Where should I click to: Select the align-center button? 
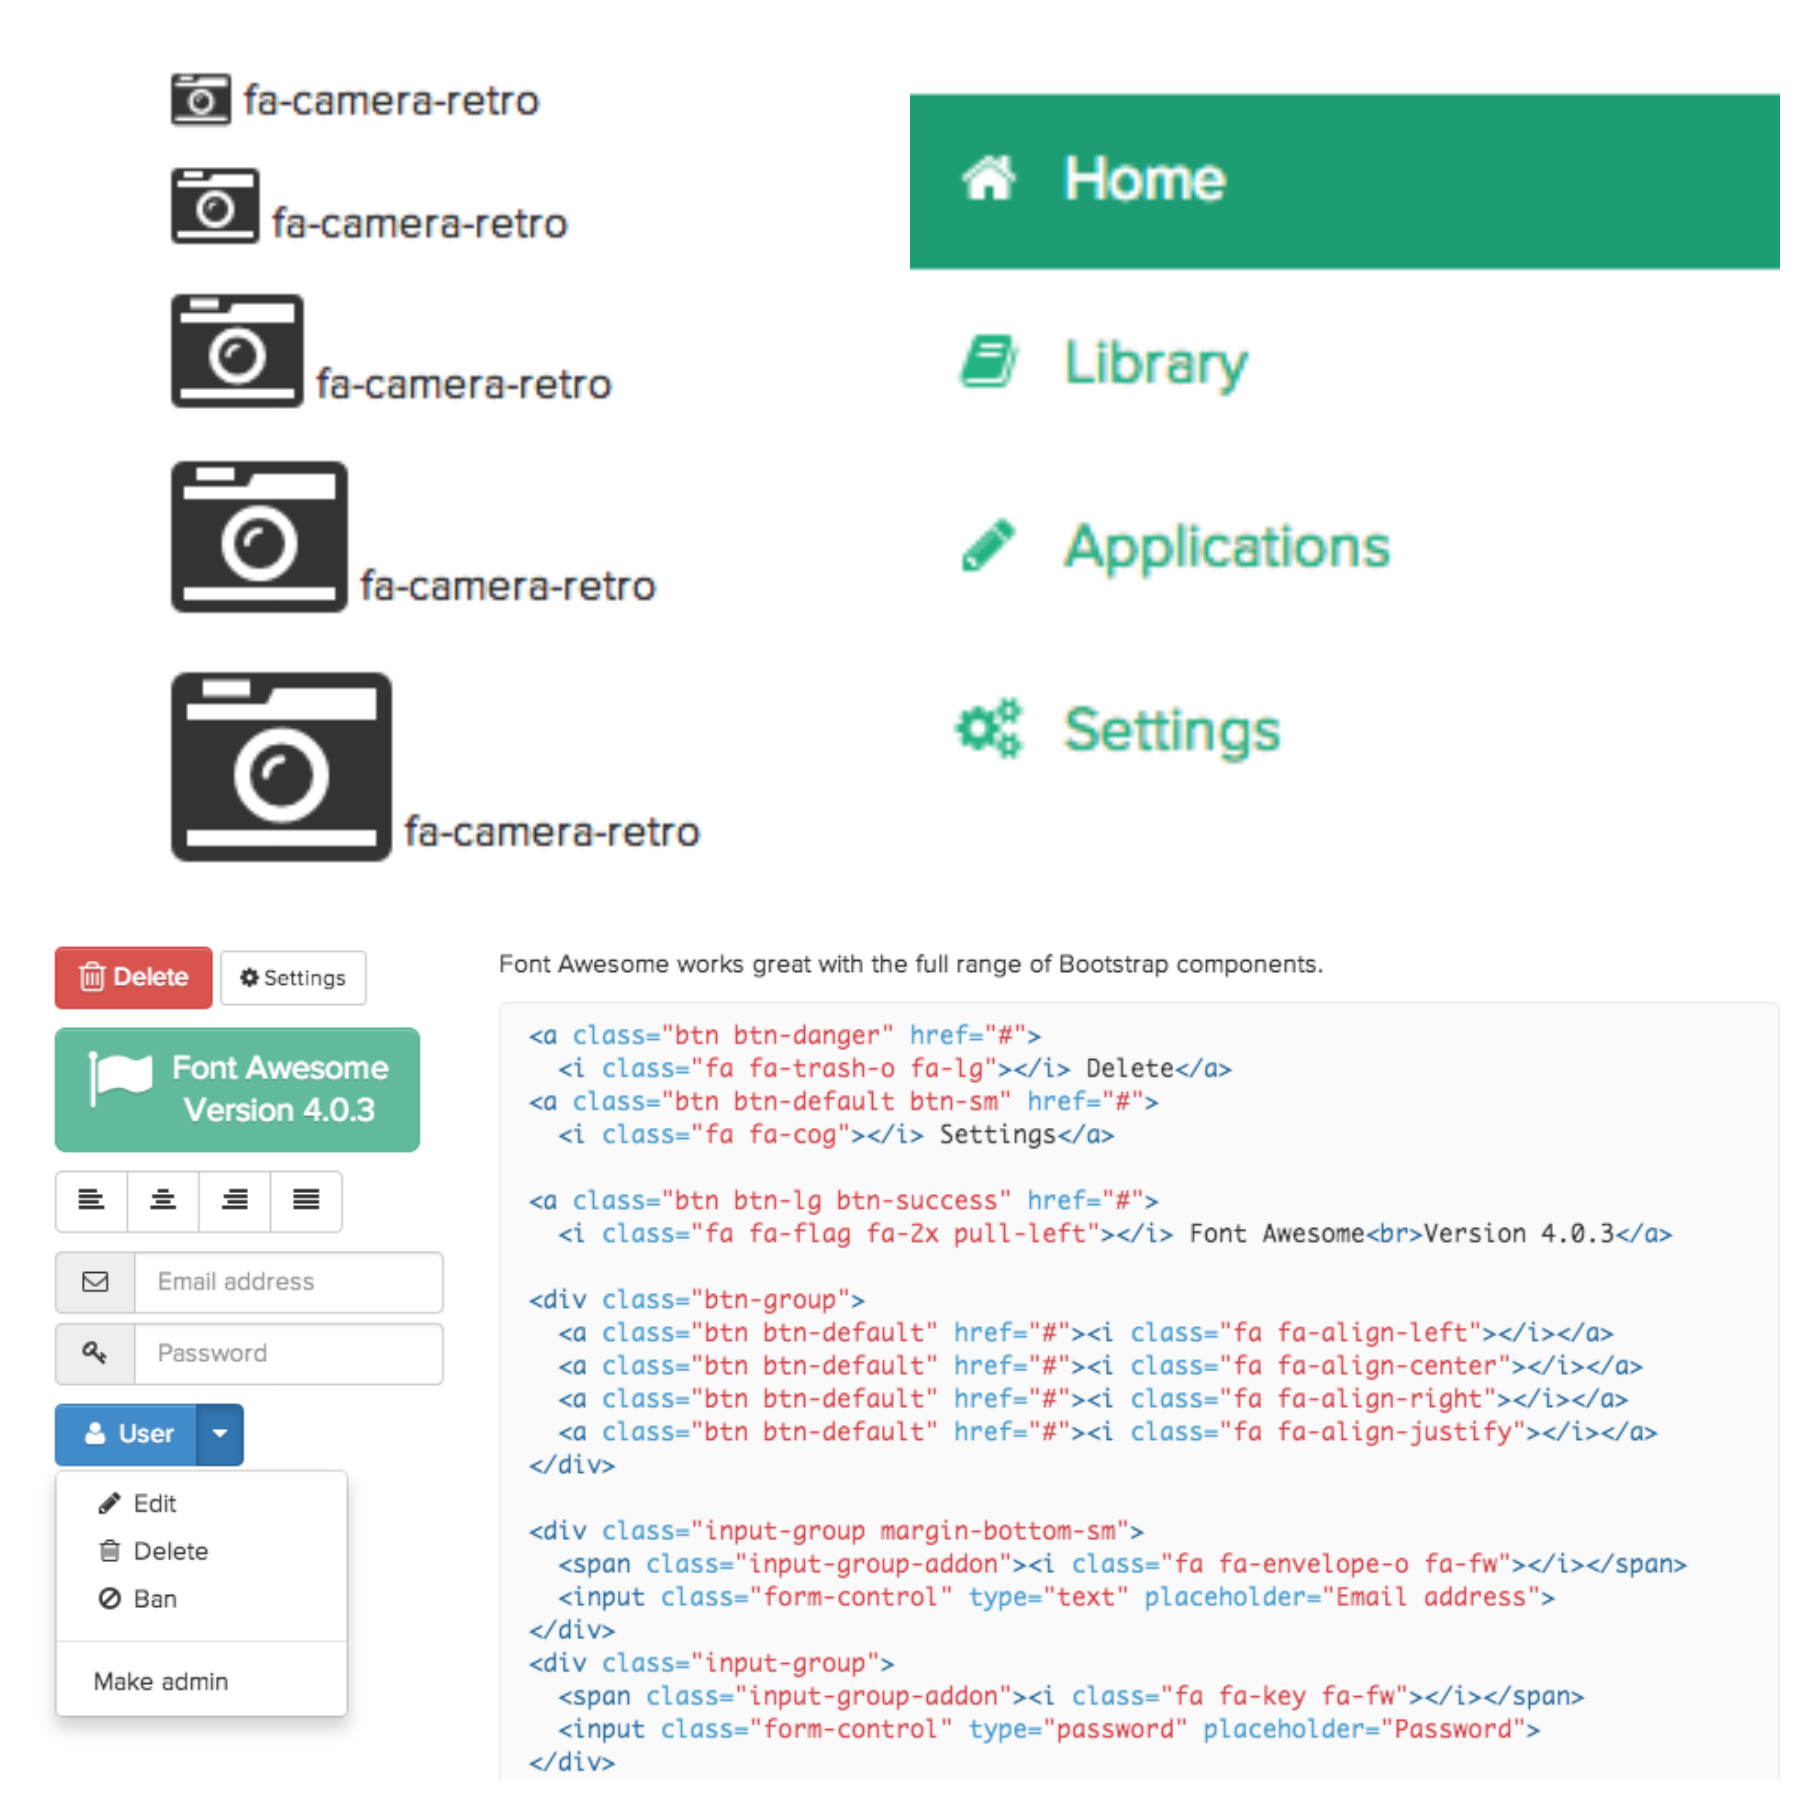click(x=162, y=1201)
